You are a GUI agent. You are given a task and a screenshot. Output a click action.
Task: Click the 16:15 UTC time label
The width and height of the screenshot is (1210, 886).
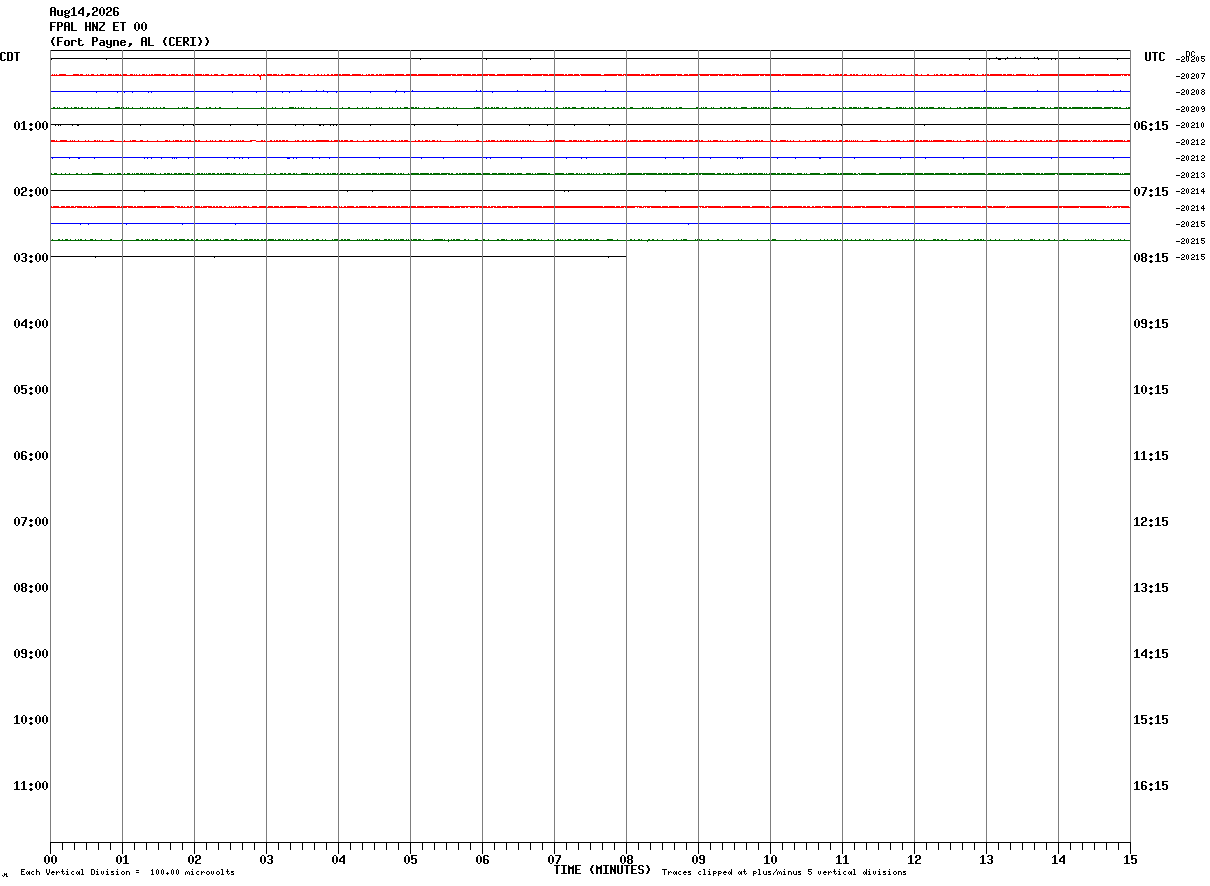1150,785
